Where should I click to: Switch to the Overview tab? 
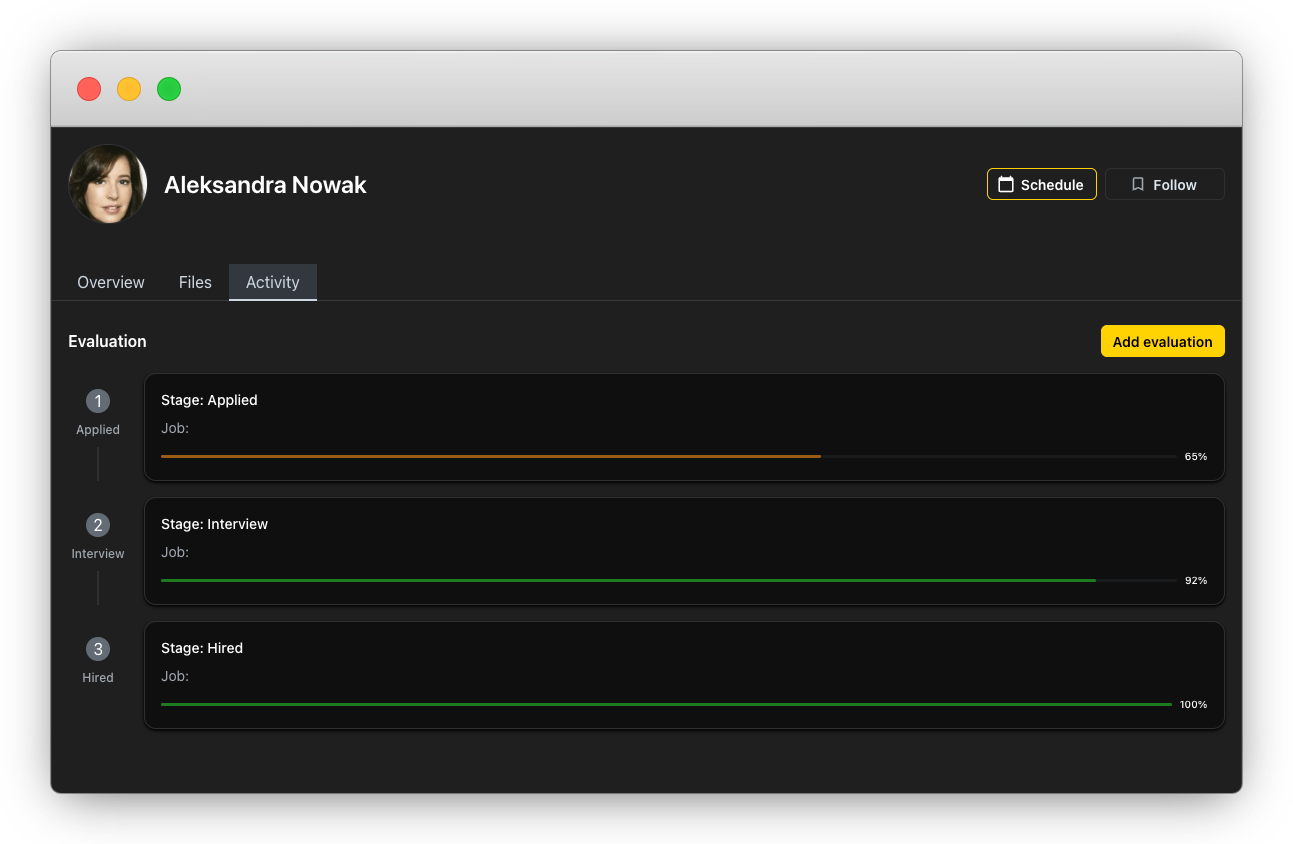click(111, 282)
